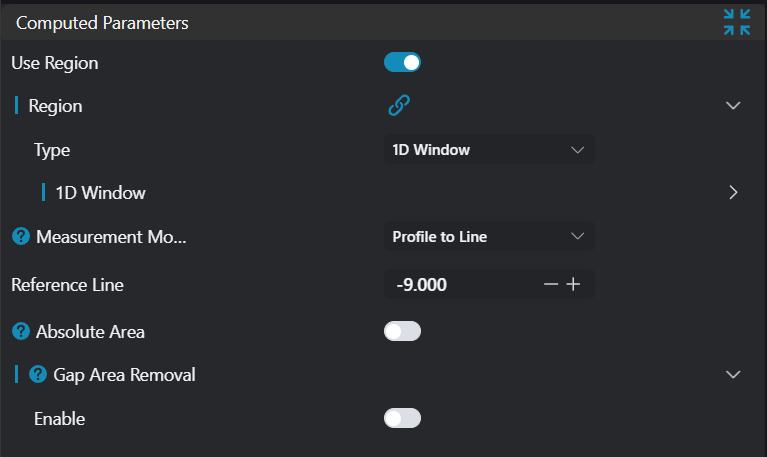Increase Reference Line with plus button
The height and width of the screenshot is (457, 767).
coord(573,285)
